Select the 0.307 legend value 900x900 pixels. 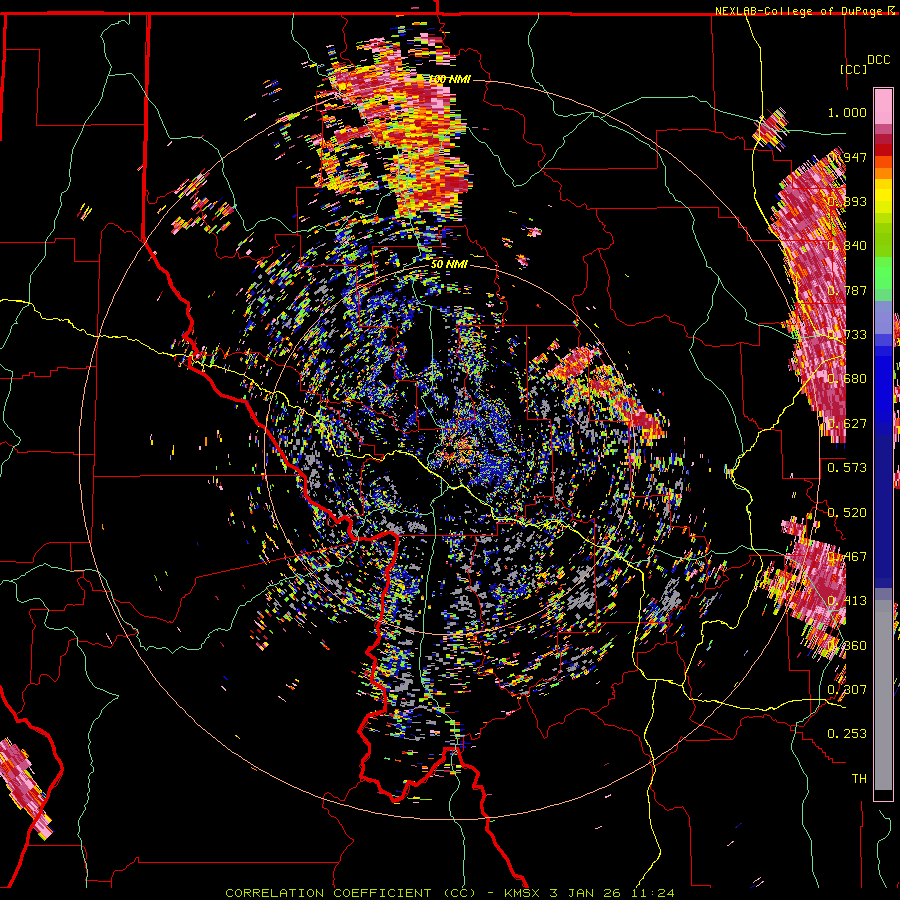point(847,690)
